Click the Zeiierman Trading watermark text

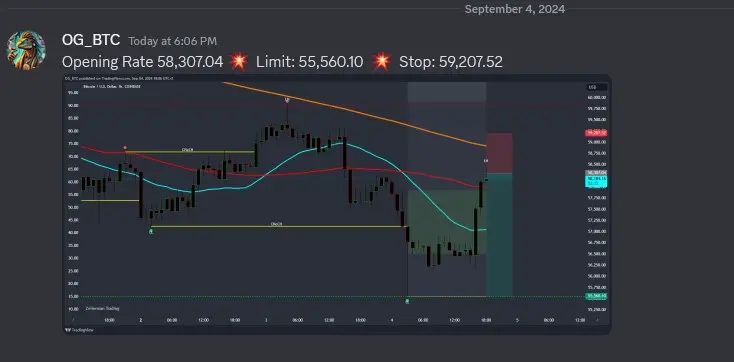tap(102, 309)
